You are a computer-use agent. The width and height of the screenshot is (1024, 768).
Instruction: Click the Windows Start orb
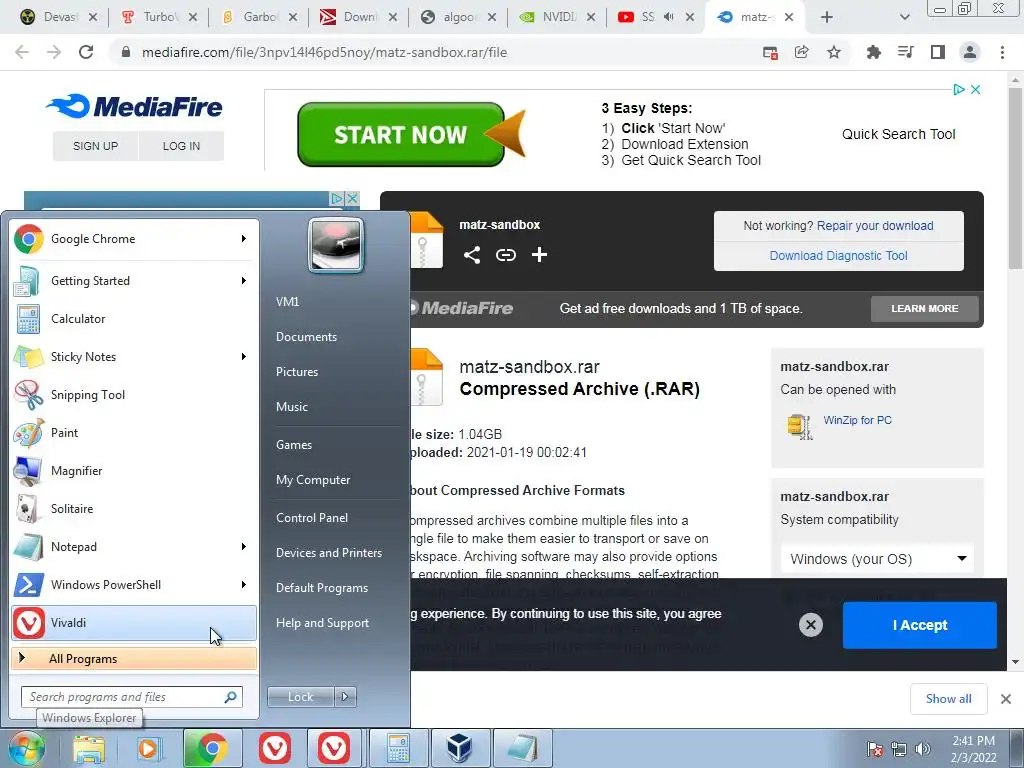click(26, 748)
